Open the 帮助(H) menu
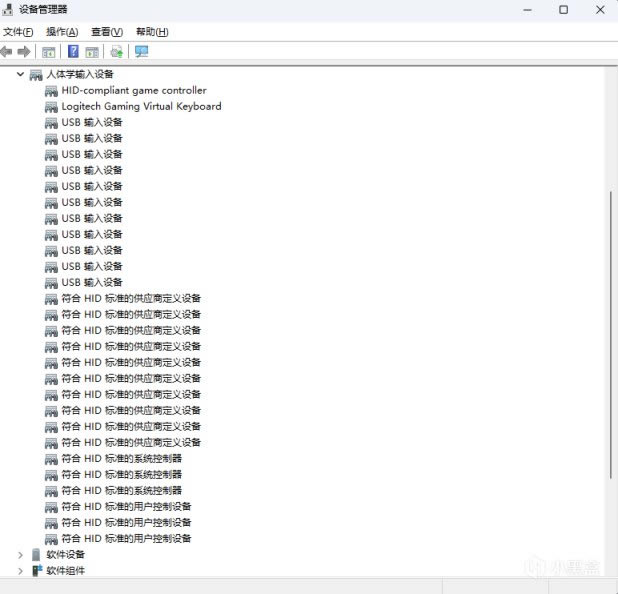The width and height of the screenshot is (618, 594). pos(152,32)
